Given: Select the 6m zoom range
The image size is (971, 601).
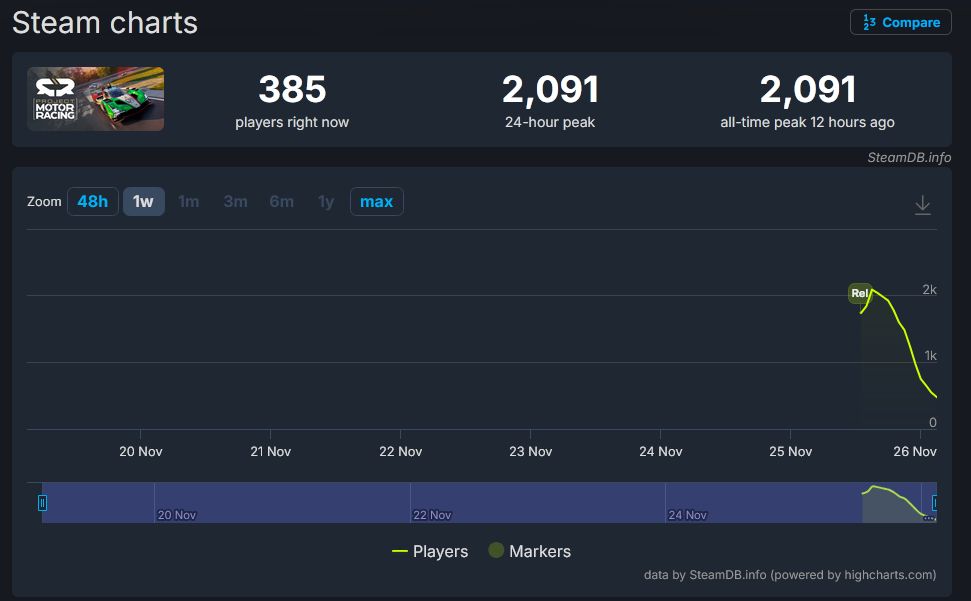Looking at the screenshot, I should [x=281, y=201].
